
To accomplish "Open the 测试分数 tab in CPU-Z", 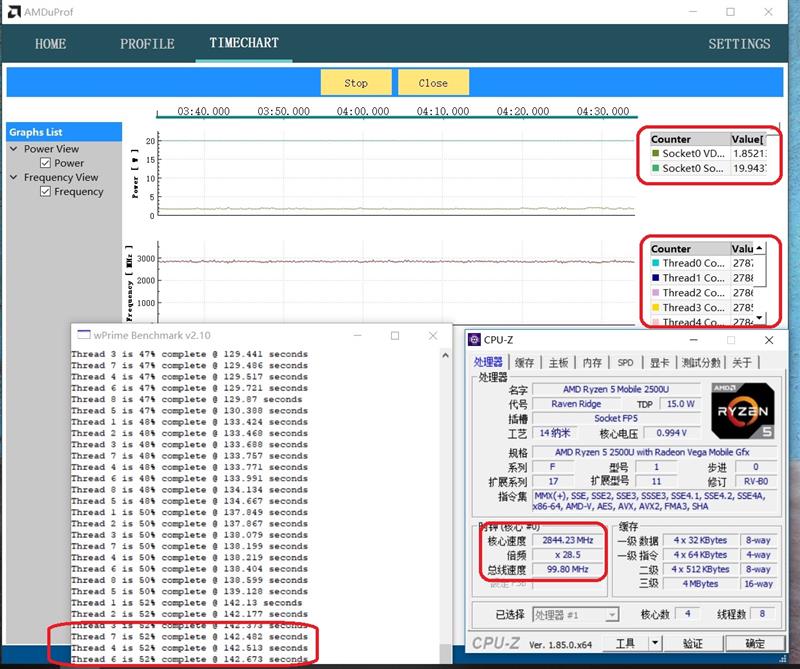I will click(701, 362).
